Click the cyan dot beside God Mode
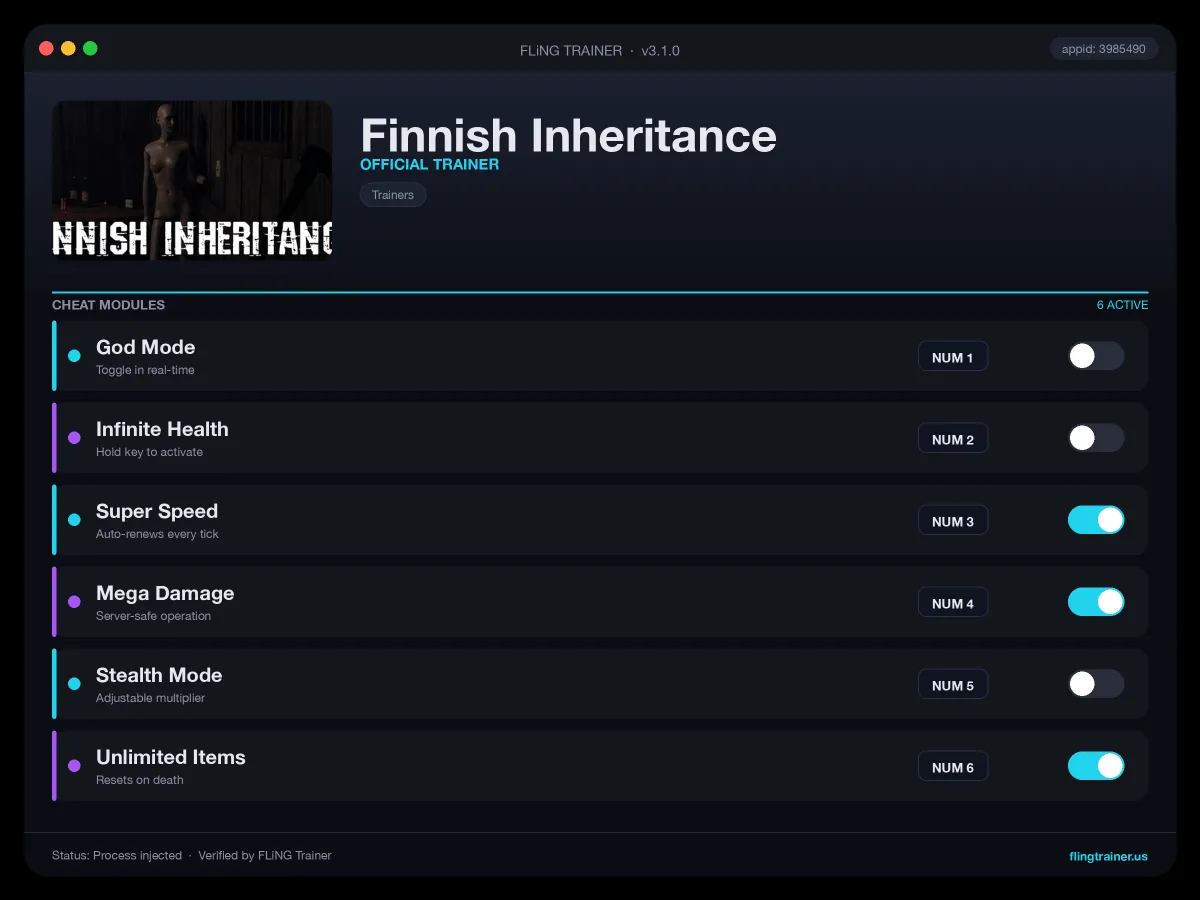The width and height of the screenshot is (1200, 900). 74,356
